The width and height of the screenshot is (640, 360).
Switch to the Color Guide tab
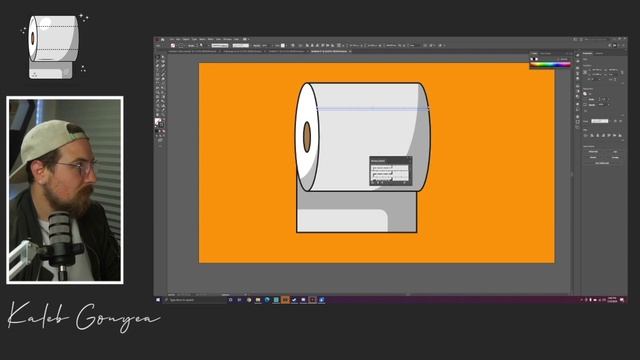[546, 53]
